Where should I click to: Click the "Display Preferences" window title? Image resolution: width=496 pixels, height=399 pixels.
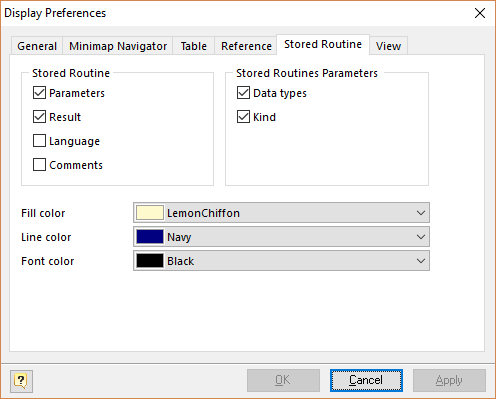point(55,13)
